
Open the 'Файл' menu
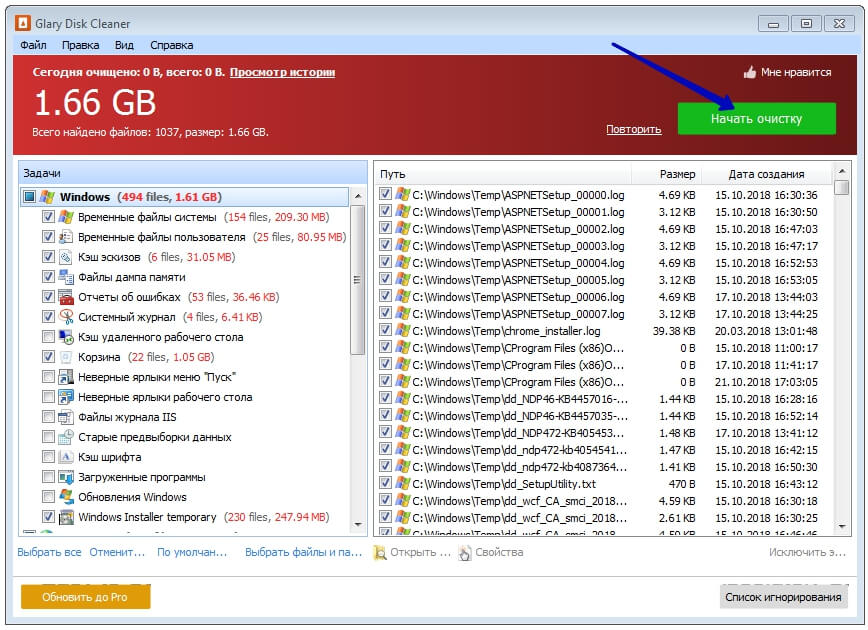click(x=33, y=45)
